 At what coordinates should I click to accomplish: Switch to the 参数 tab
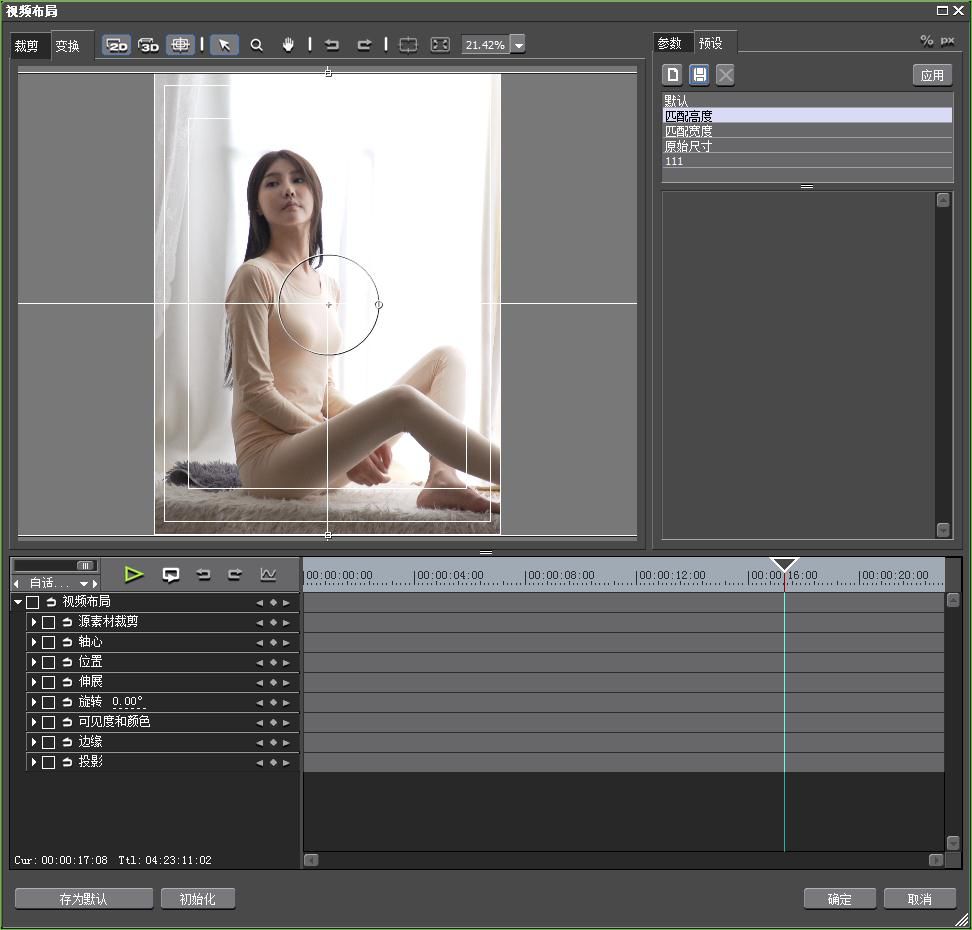tap(669, 44)
